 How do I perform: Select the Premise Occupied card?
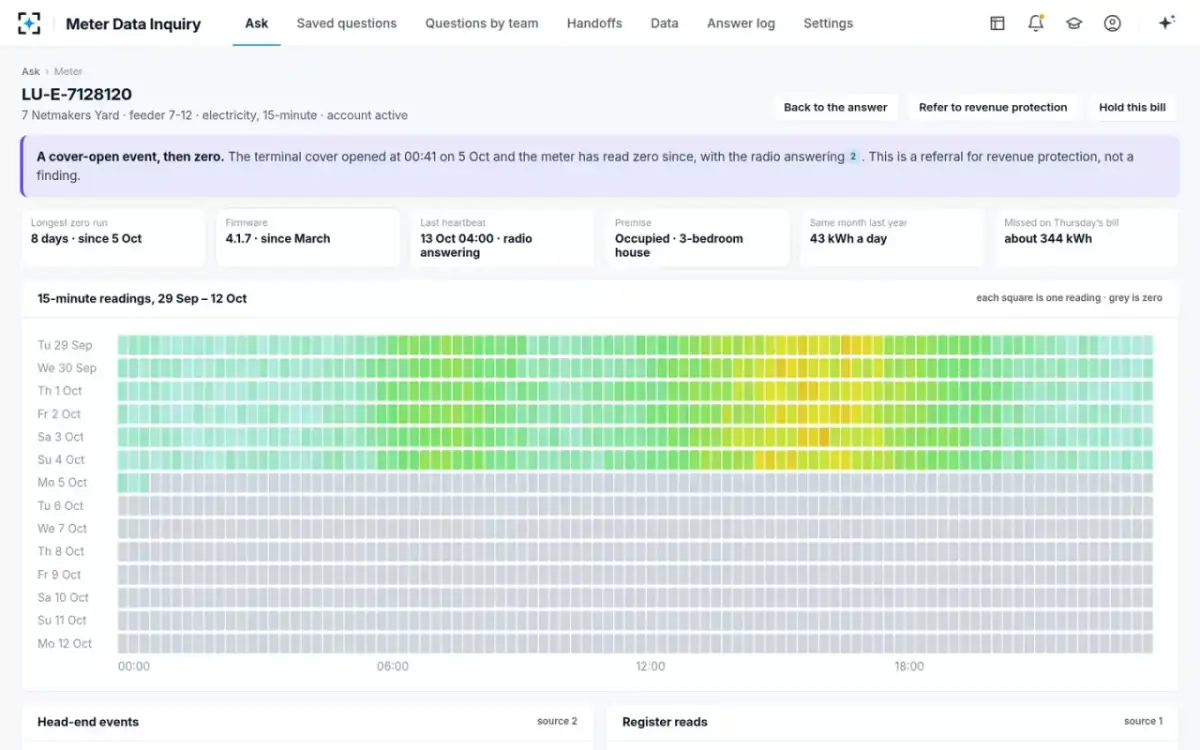[697, 238]
